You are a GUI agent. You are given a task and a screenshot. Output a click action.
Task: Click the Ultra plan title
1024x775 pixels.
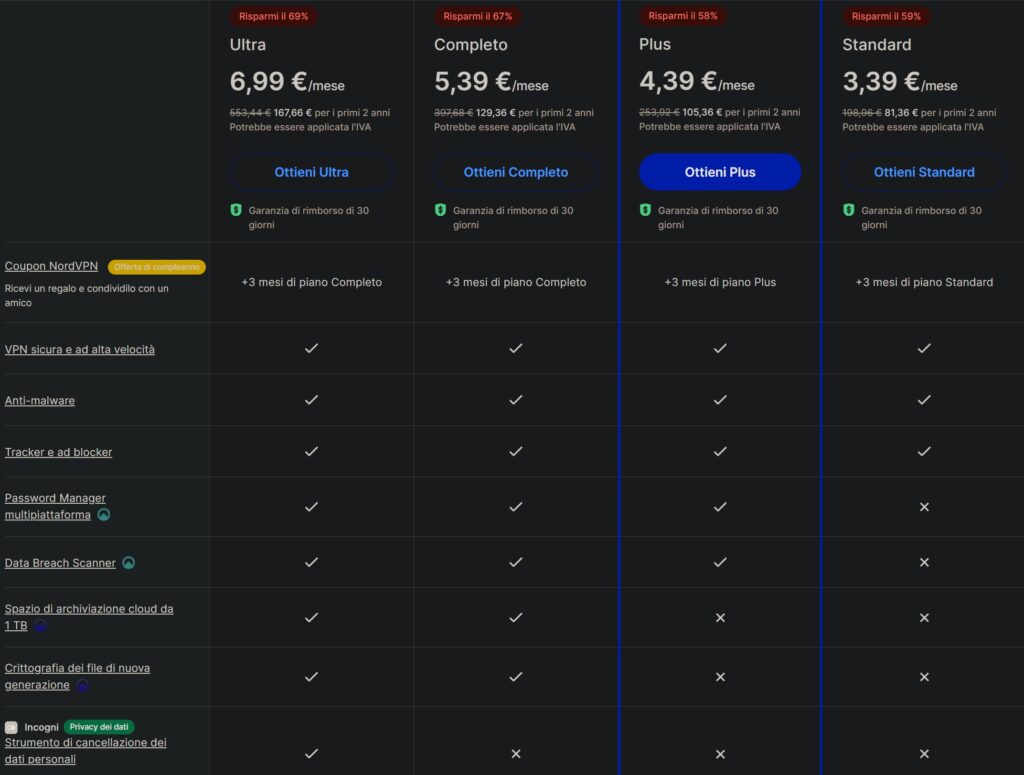248,45
